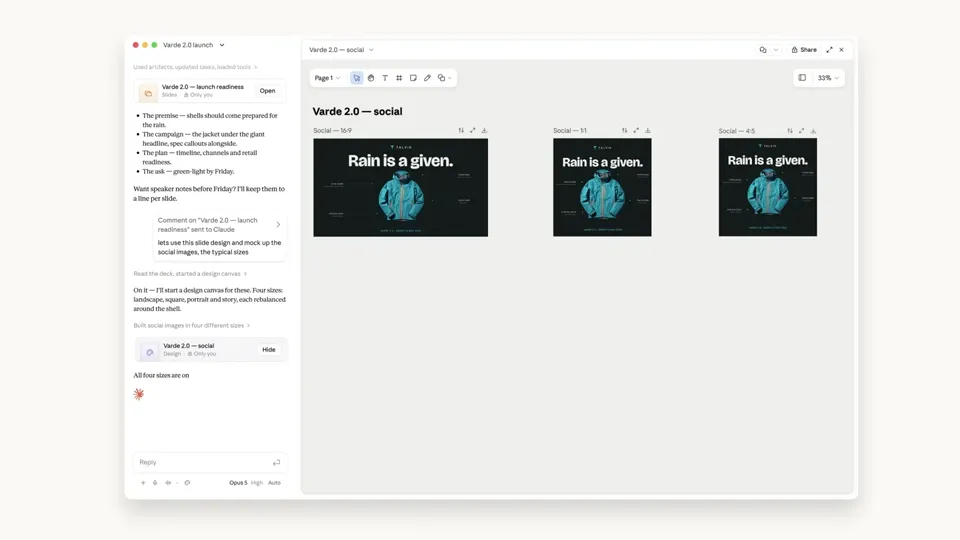Viewport: 960px width, 540px height.
Task: Expand the Social 16:9 frame
Action: 473,130
